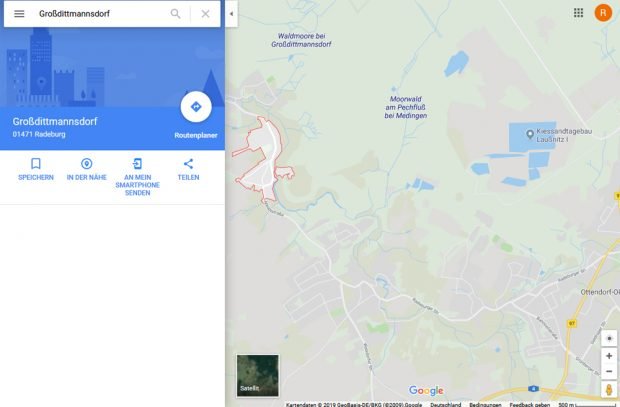Click the Großdittmannsdorf search field
Image resolution: width=620 pixels, height=407 pixels.
[99, 14]
